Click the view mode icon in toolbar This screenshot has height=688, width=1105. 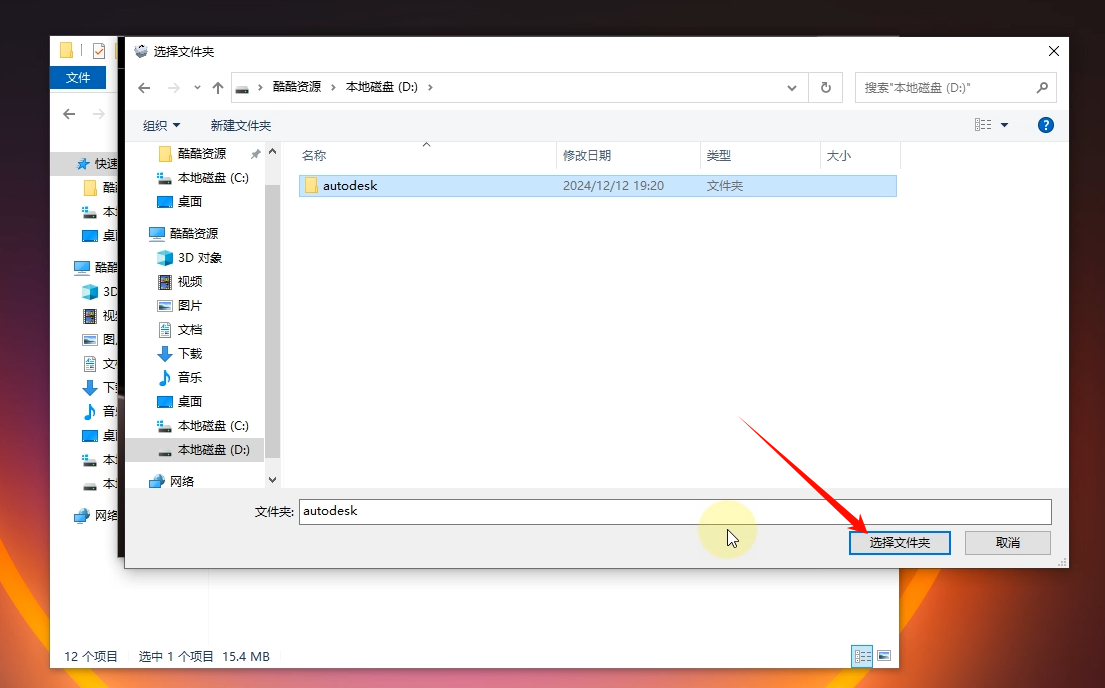point(983,125)
